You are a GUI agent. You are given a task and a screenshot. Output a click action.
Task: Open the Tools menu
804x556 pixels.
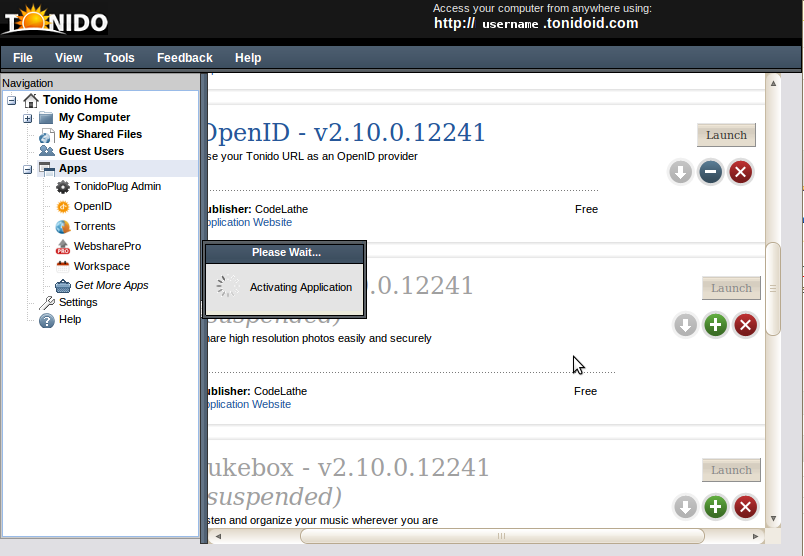coord(119,58)
